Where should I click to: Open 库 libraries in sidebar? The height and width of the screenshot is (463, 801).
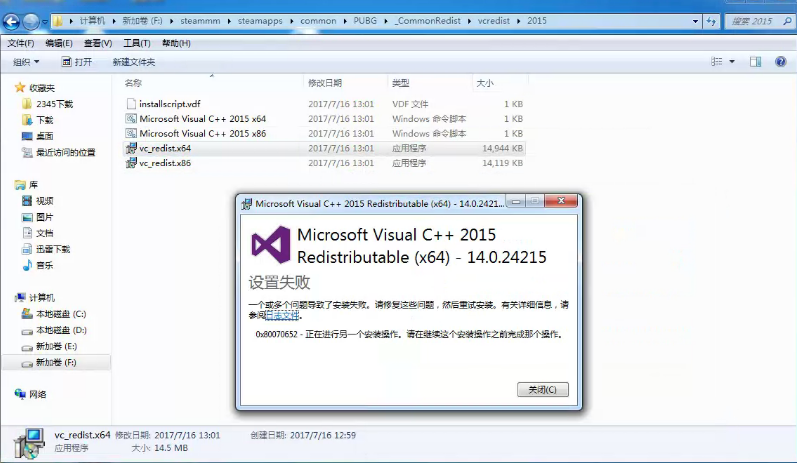[x=33, y=184]
